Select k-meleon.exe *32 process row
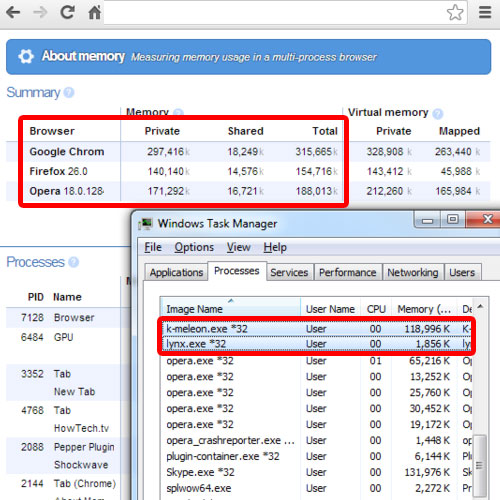The image size is (500, 500). tap(316, 329)
